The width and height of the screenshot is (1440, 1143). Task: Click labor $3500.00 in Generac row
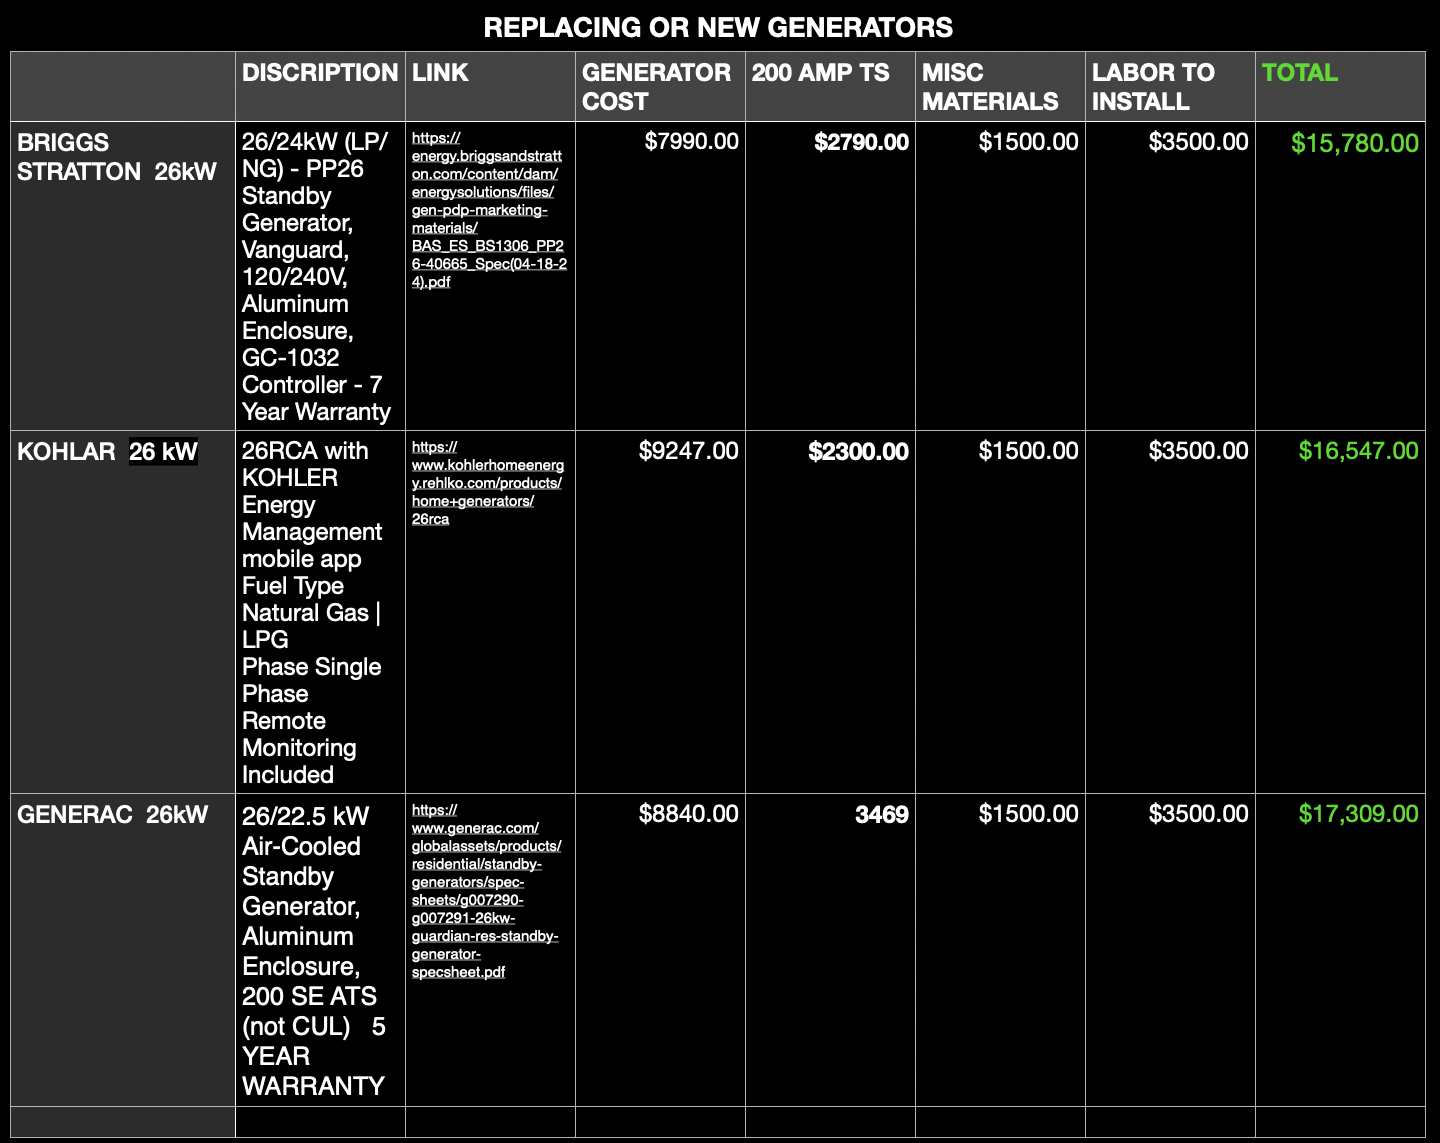click(1199, 814)
